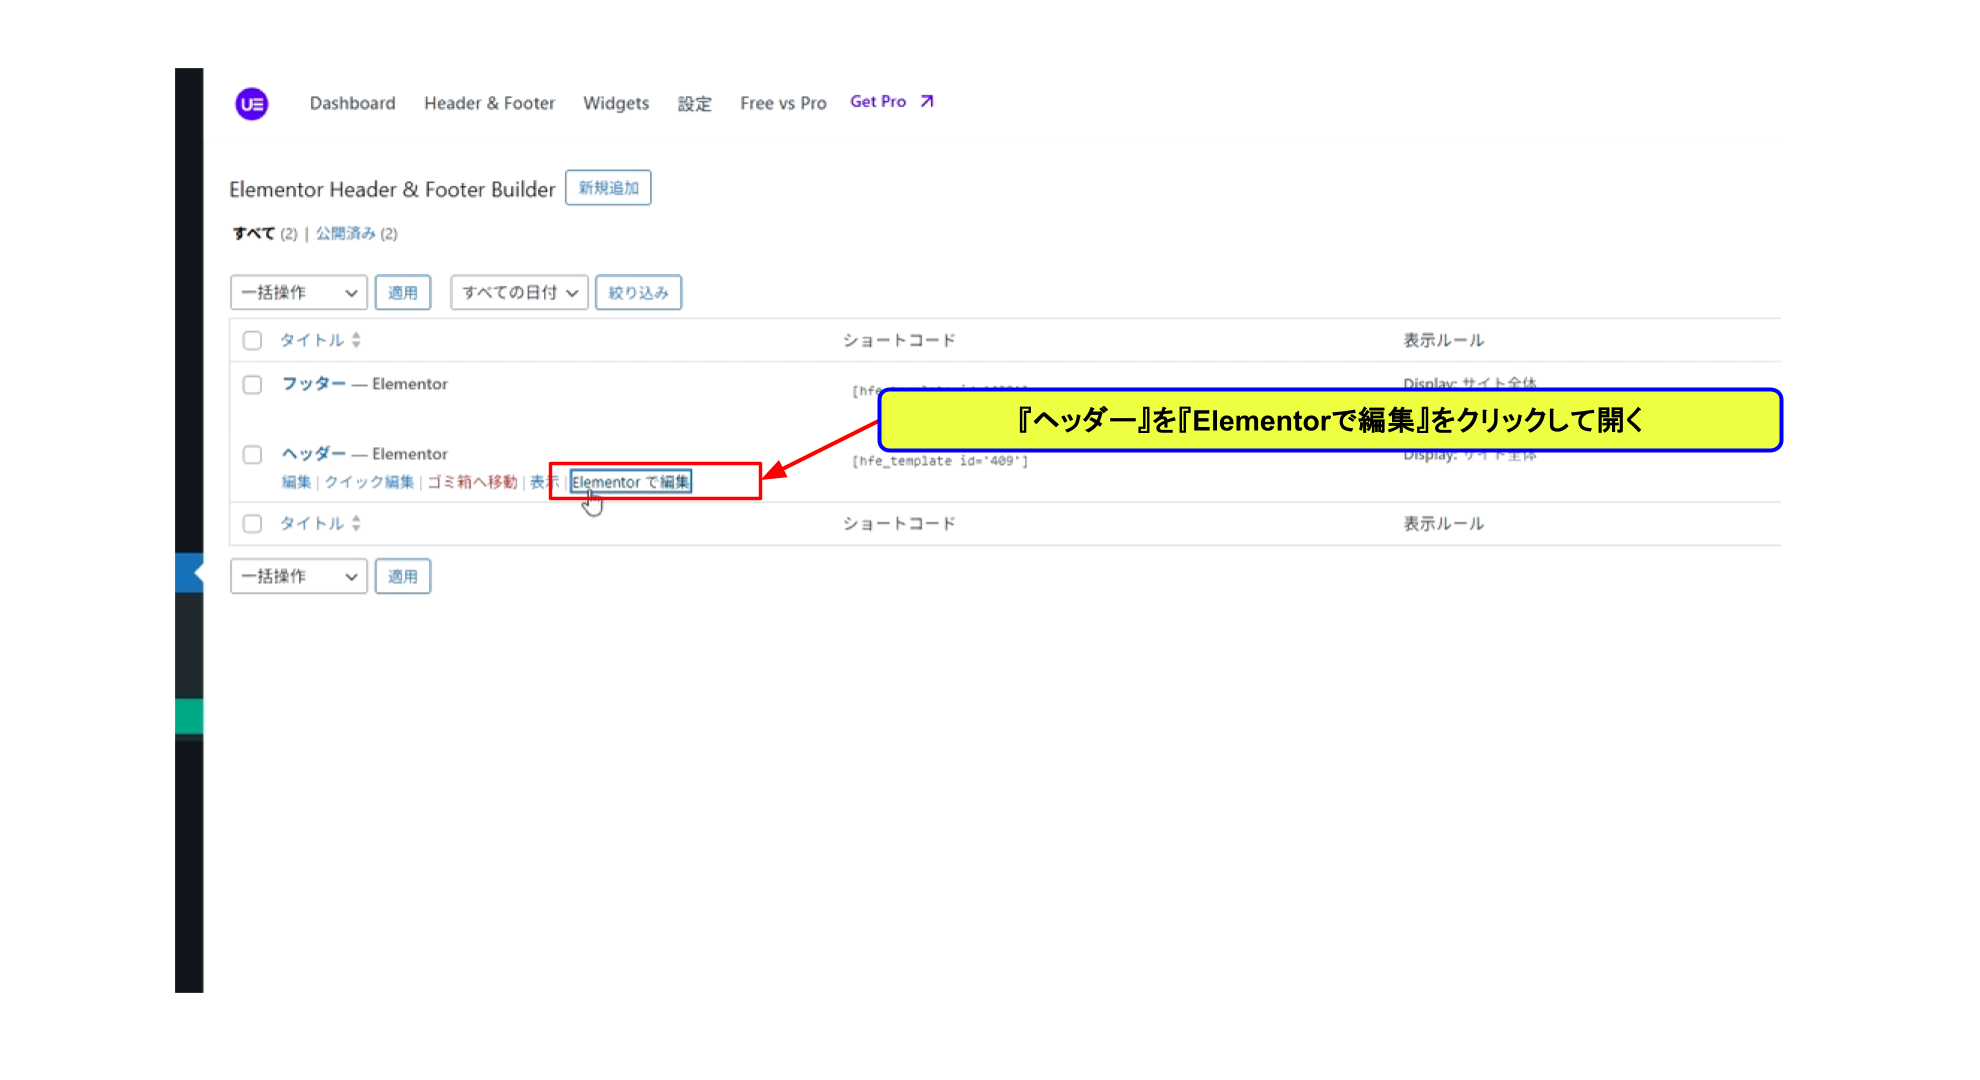This screenshot has width=1980, height=1080.
Task: Open the top 一括操作 dropdown
Action: [x=299, y=292]
